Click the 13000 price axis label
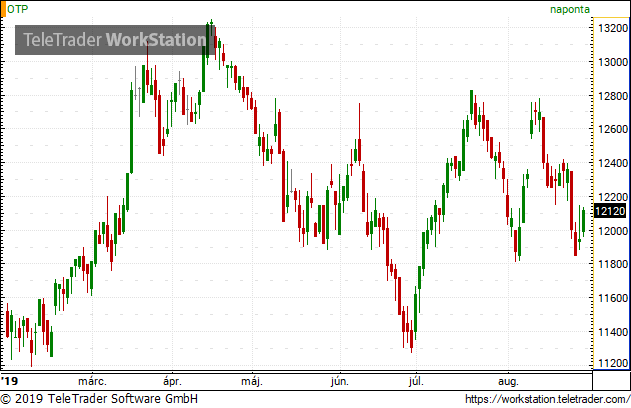Image resolution: width=631 pixels, height=408 pixels. 613,62
